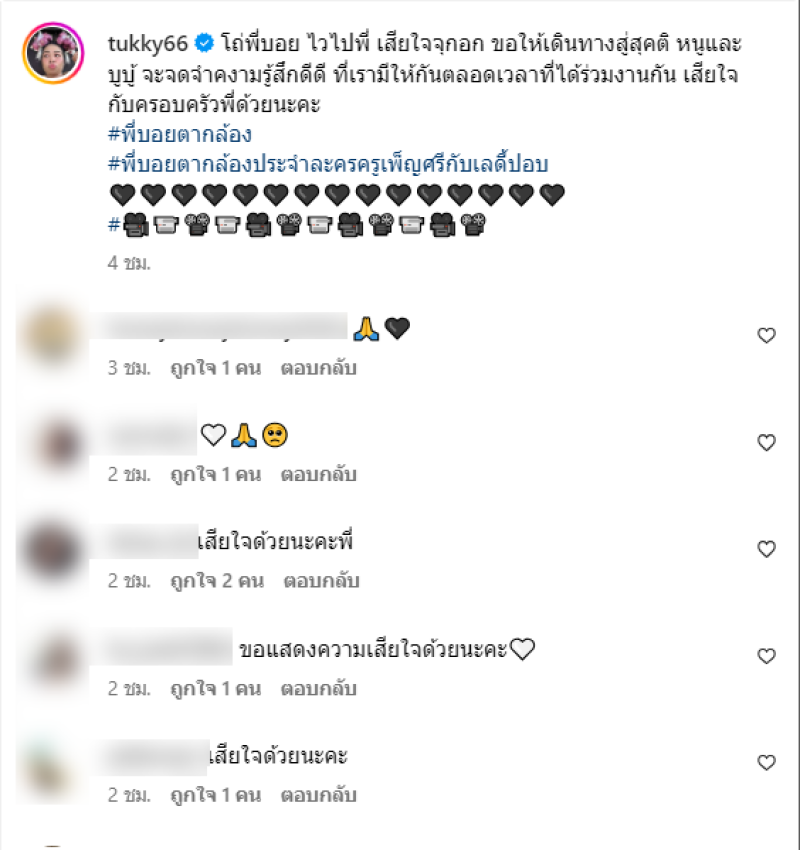Open the first commenter's blurred avatar

coord(53,336)
